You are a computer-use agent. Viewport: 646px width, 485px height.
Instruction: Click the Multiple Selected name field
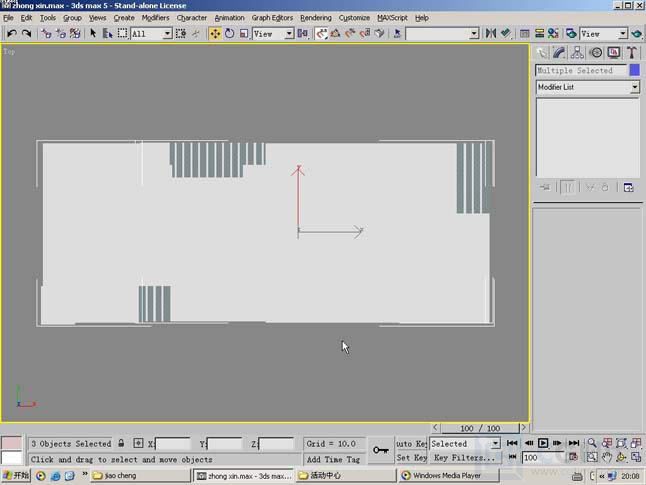581,70
